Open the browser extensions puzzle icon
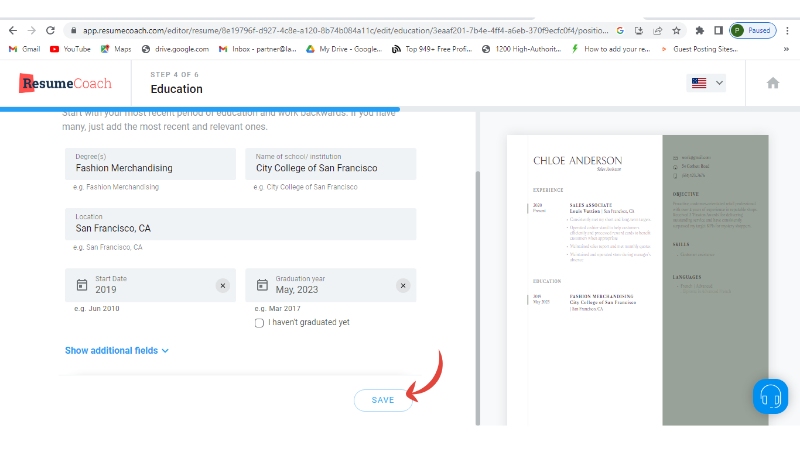This screenshot has height=449, width=800. click(x=699, y=31)
